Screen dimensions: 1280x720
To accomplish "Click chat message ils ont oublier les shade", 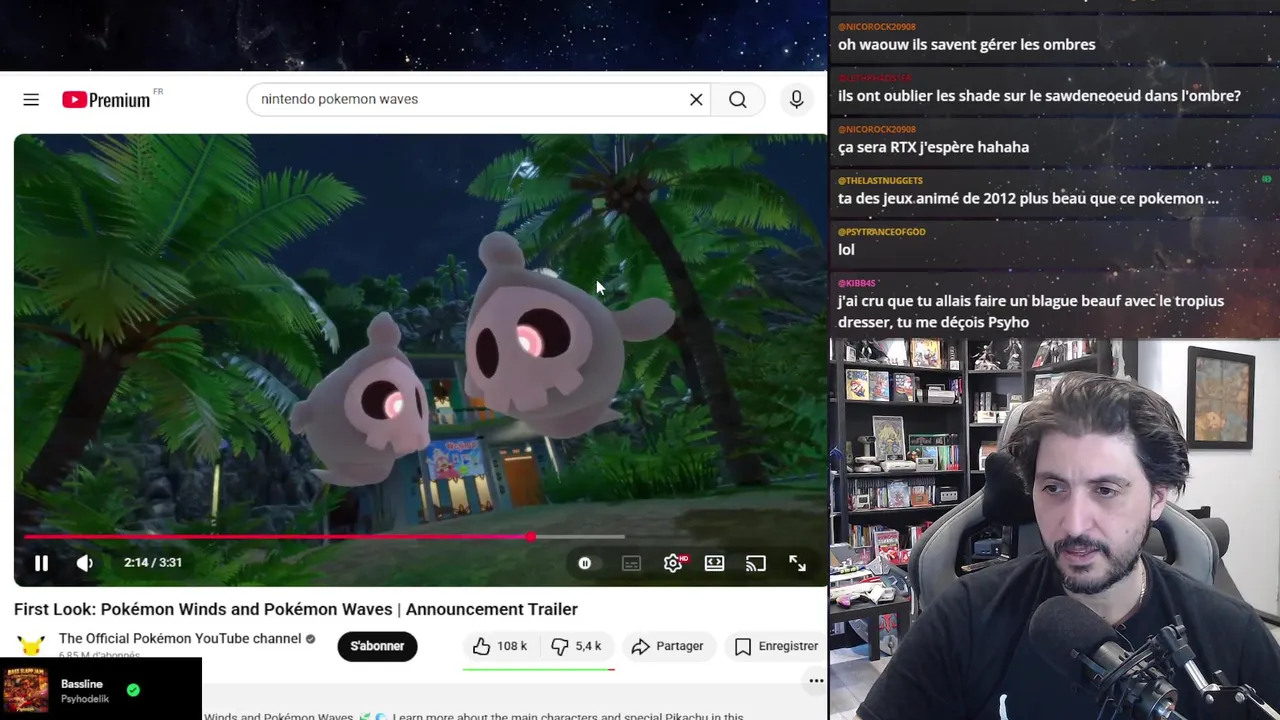I will tap(1039, 96).
